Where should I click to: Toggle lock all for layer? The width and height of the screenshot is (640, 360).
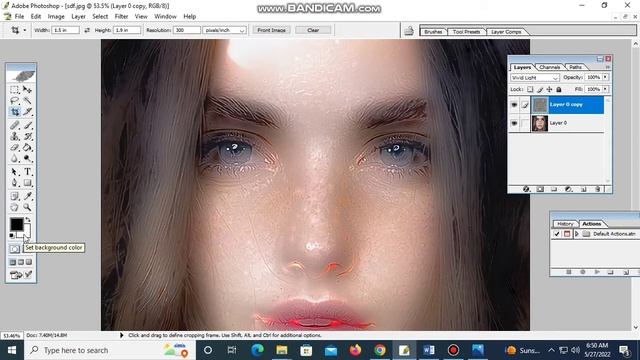pos(559,89)
